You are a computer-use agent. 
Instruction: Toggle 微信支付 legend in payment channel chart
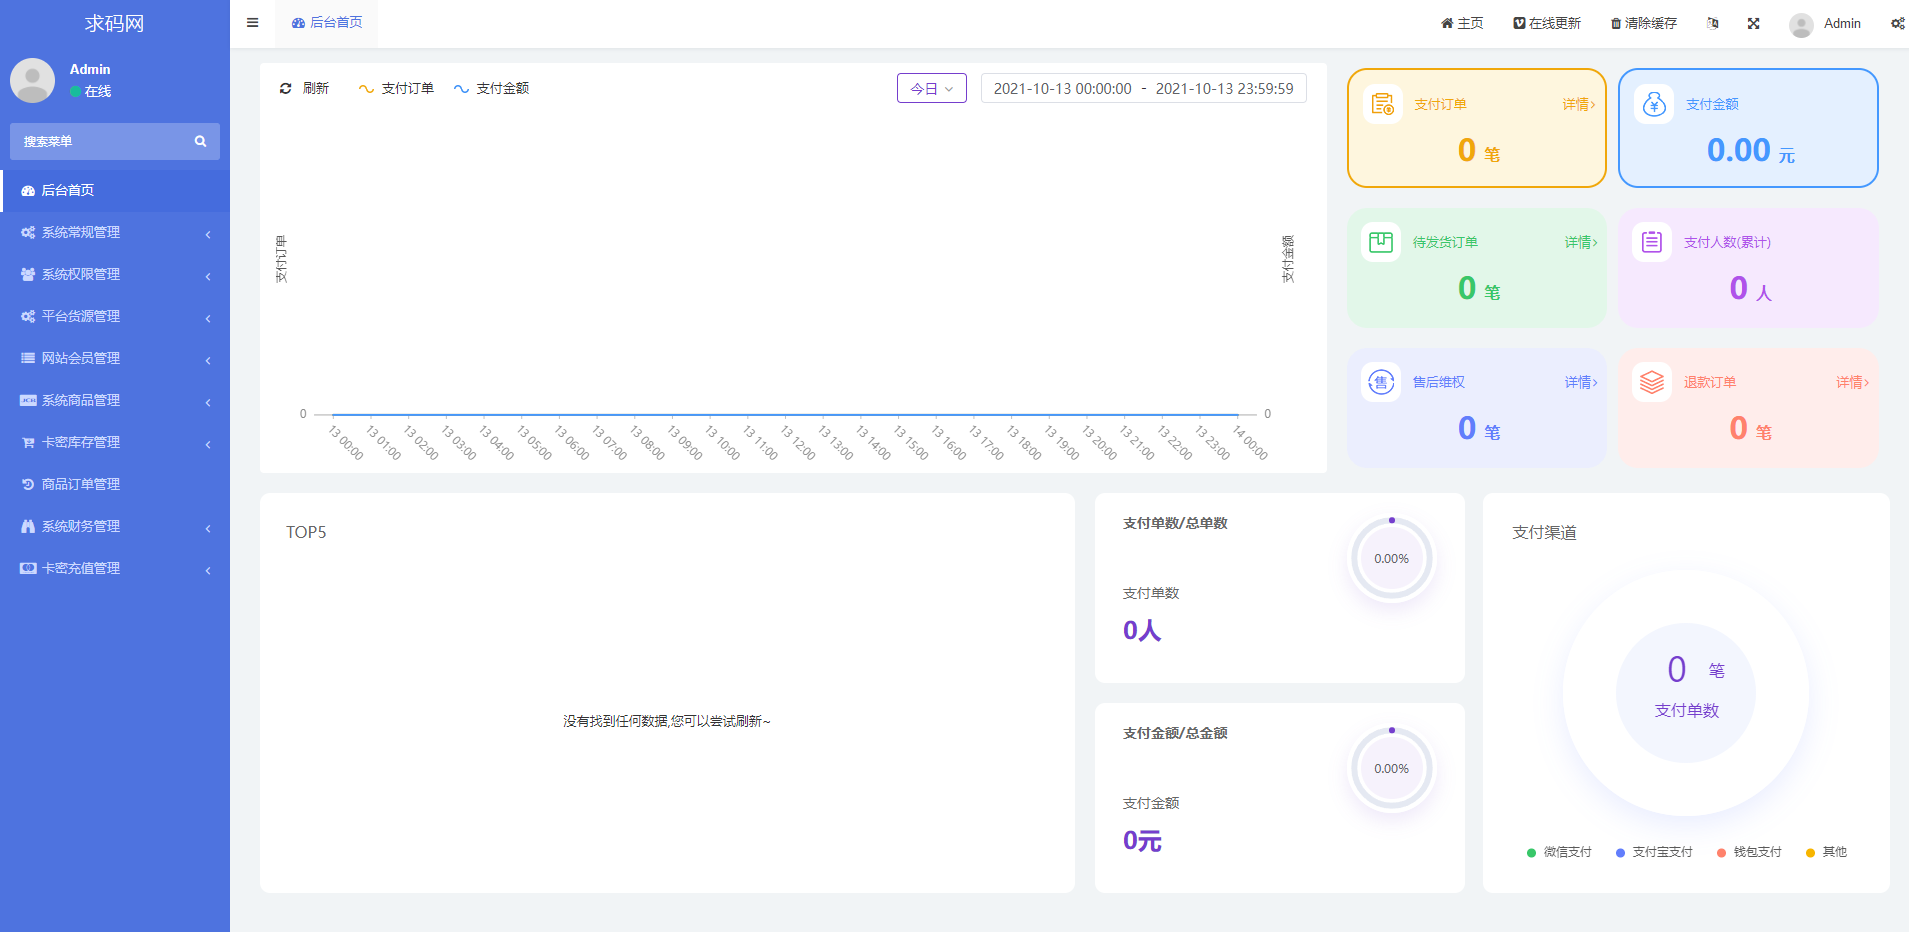(1559, 852)
